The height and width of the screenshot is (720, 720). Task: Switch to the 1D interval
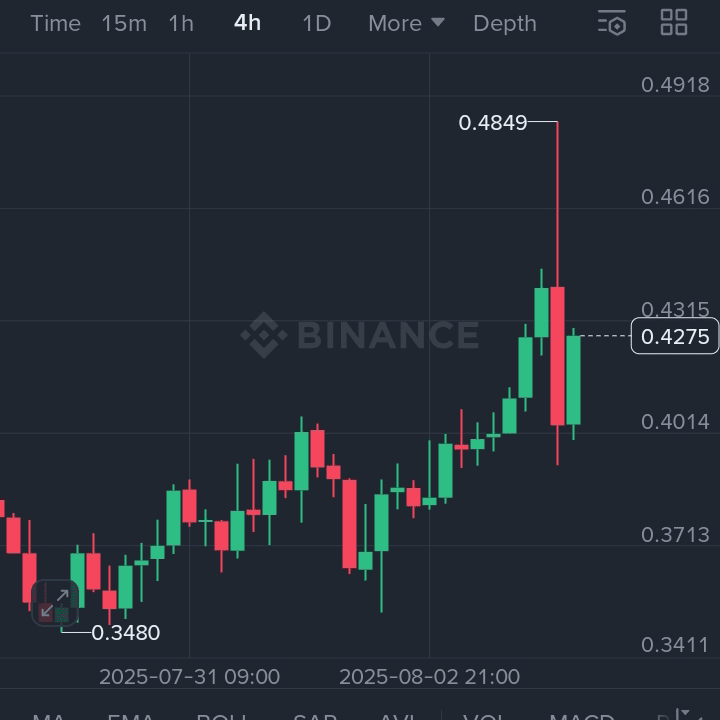[316, 23]
